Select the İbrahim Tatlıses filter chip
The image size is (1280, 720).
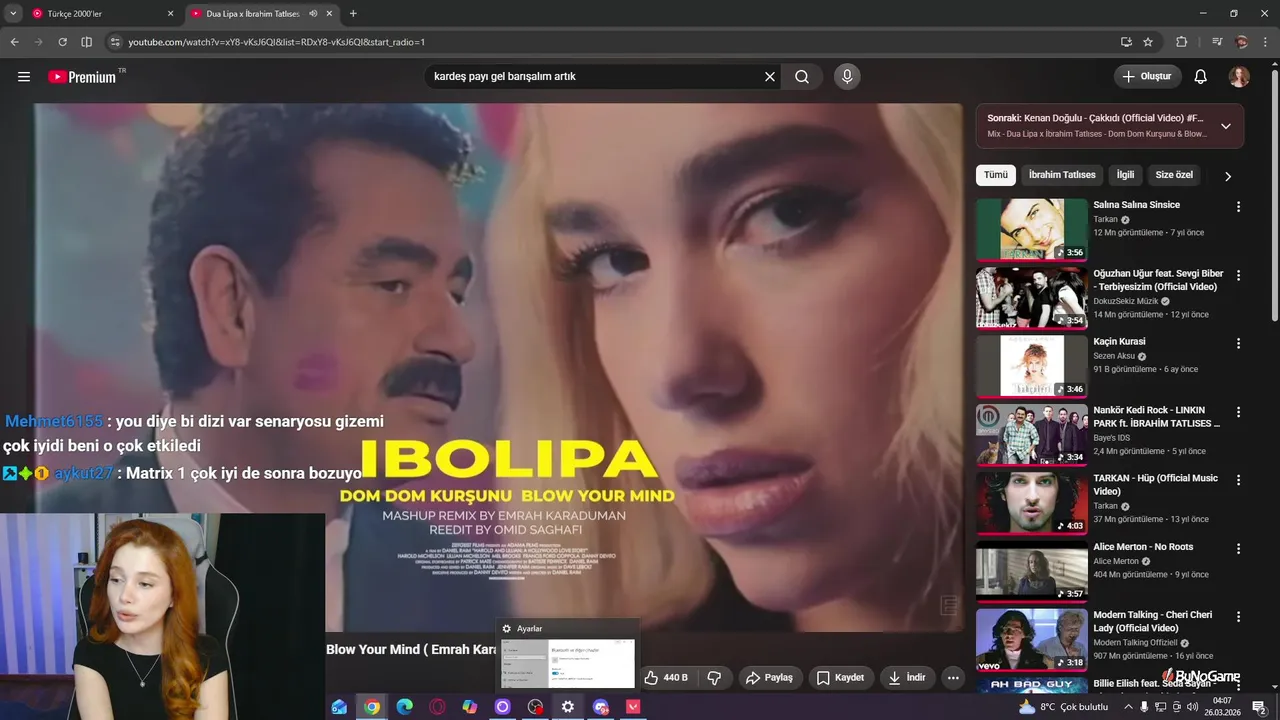[1062, 175]
